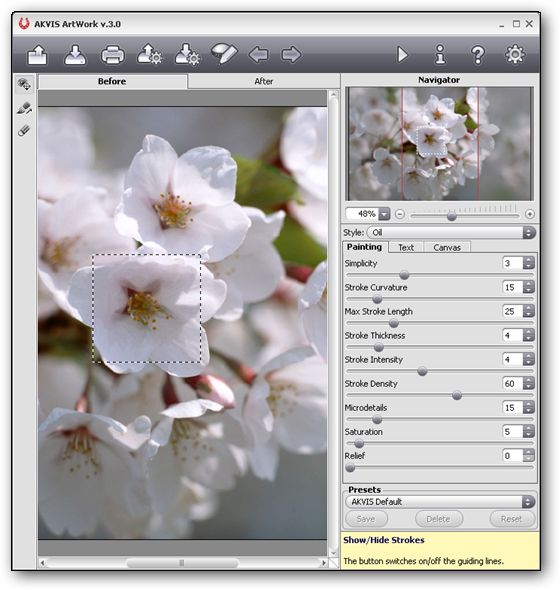The image size is (560, 590).
Task: Open help question mark icon
Action: click(x=478, y=55)
